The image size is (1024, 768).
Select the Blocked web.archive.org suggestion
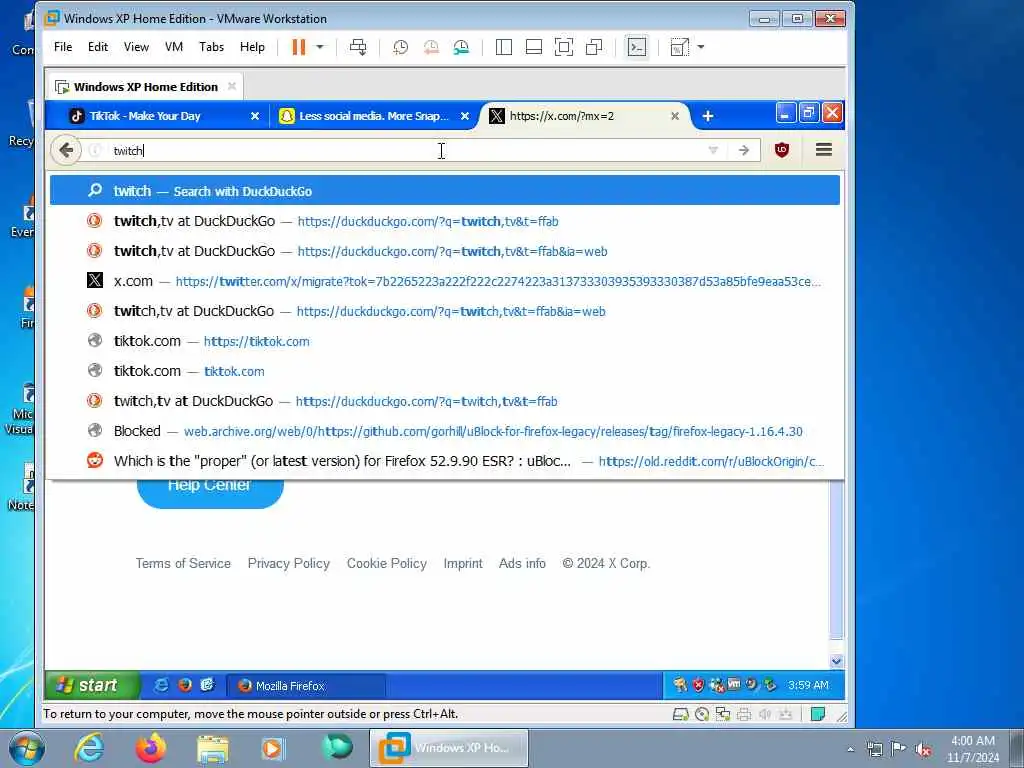point(445,431)
